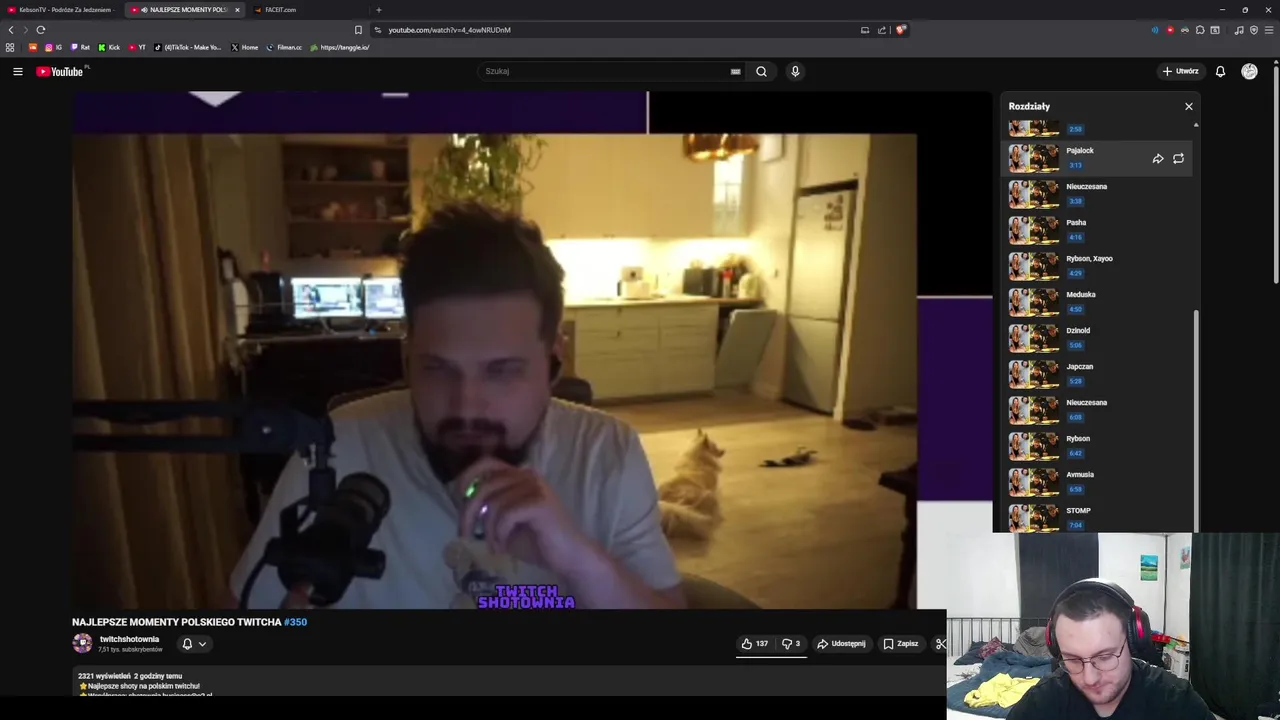1280x720 pixels.
Task: Jump to the Meduska chapter
Action: point(1098,302)
